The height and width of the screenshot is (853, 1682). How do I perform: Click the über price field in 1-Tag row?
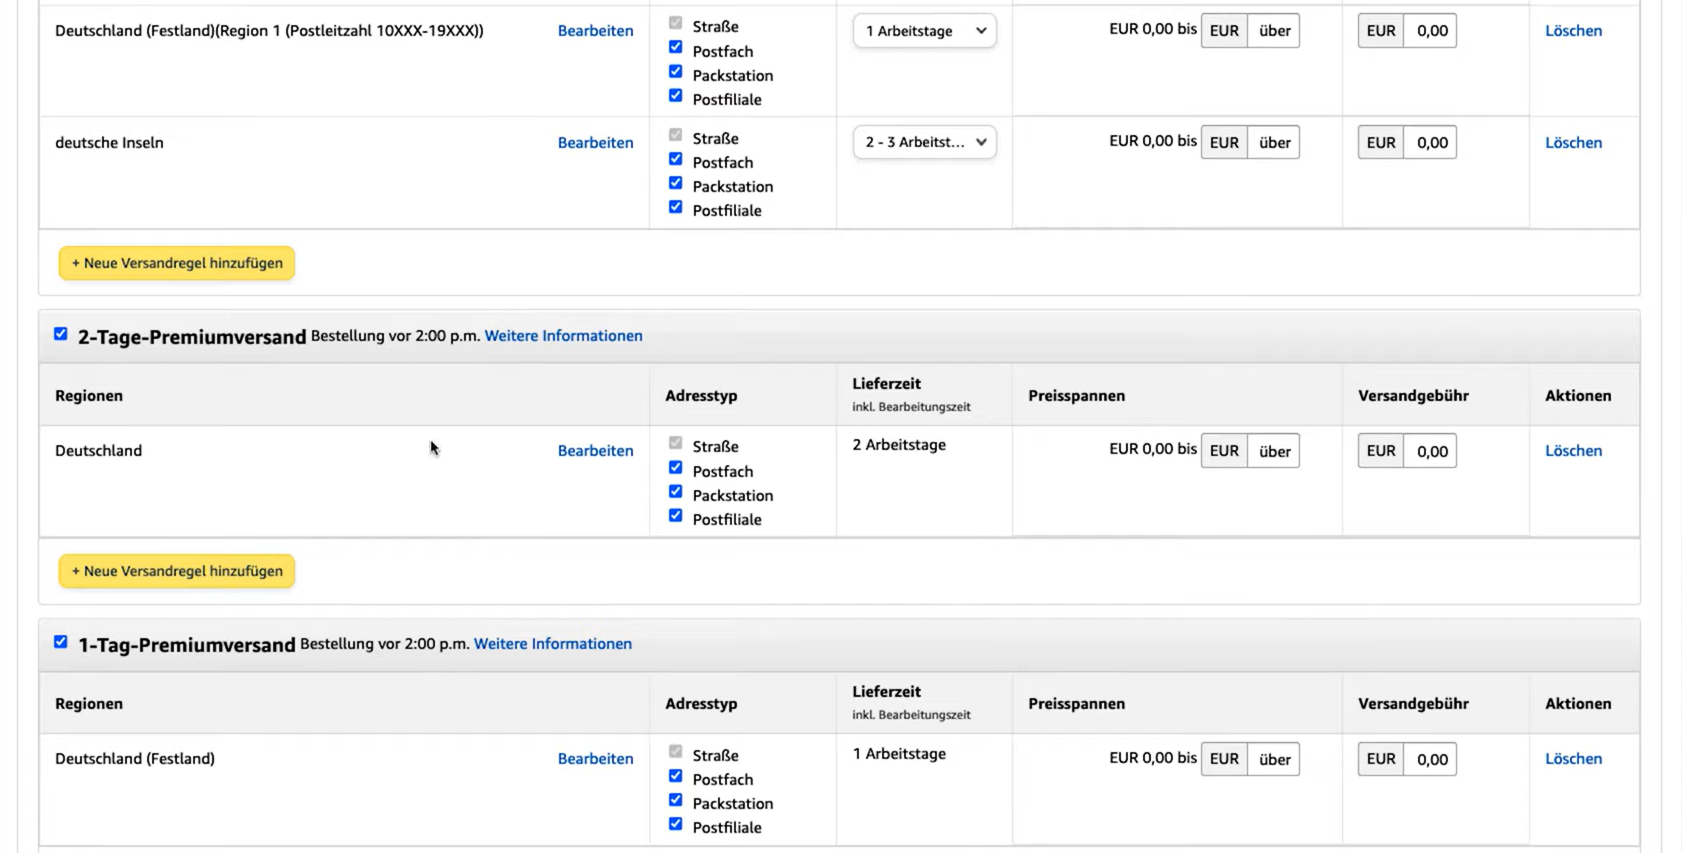[x=1274, y=759]
